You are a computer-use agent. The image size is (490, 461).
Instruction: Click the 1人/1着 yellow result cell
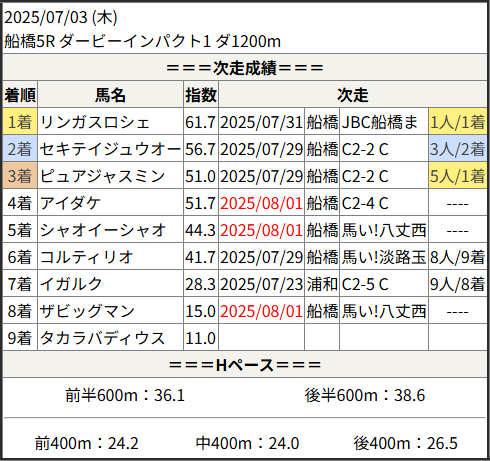tap(457, 122)
